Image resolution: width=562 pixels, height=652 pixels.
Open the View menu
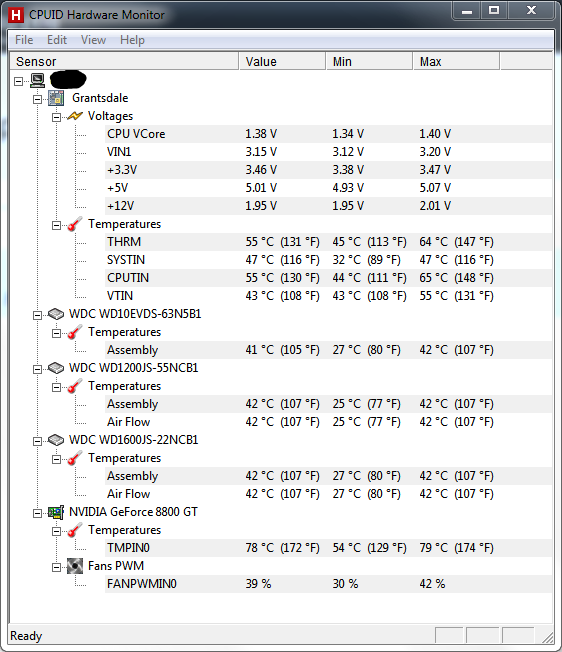click(93, 40)
